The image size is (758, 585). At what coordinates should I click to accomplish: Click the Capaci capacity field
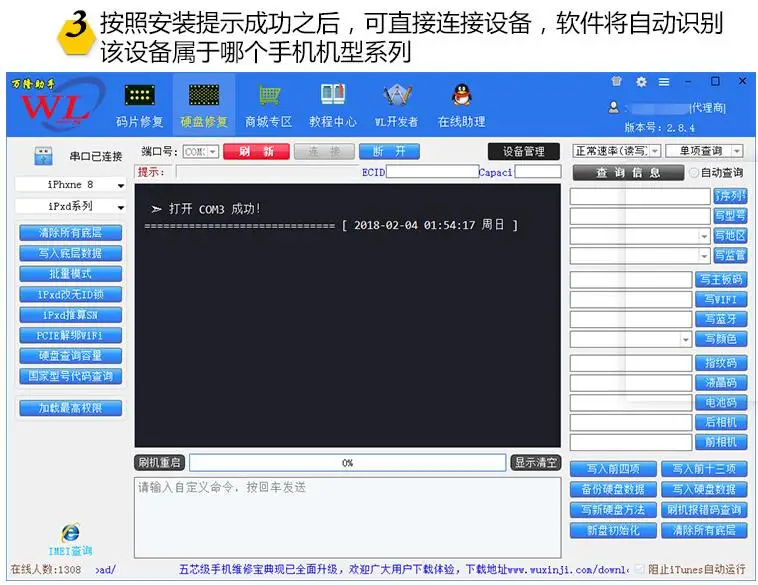point(538,172)
